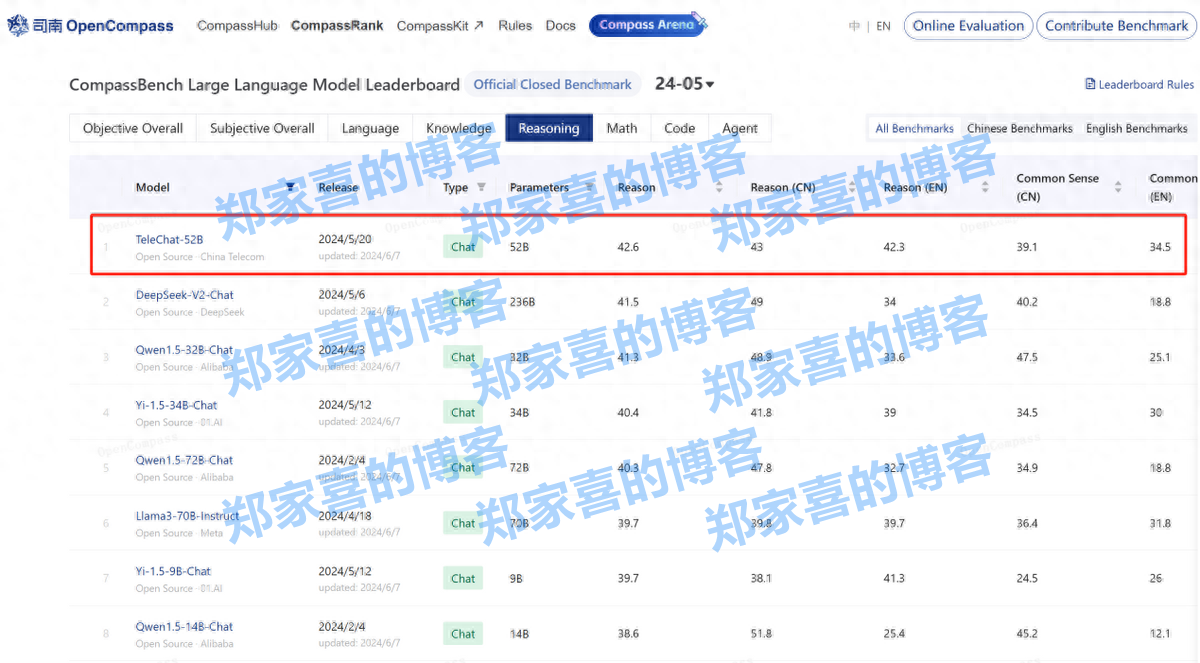Expand the Reason column sort selector
Screen dimensions: 1200x663
coord(719,187)
